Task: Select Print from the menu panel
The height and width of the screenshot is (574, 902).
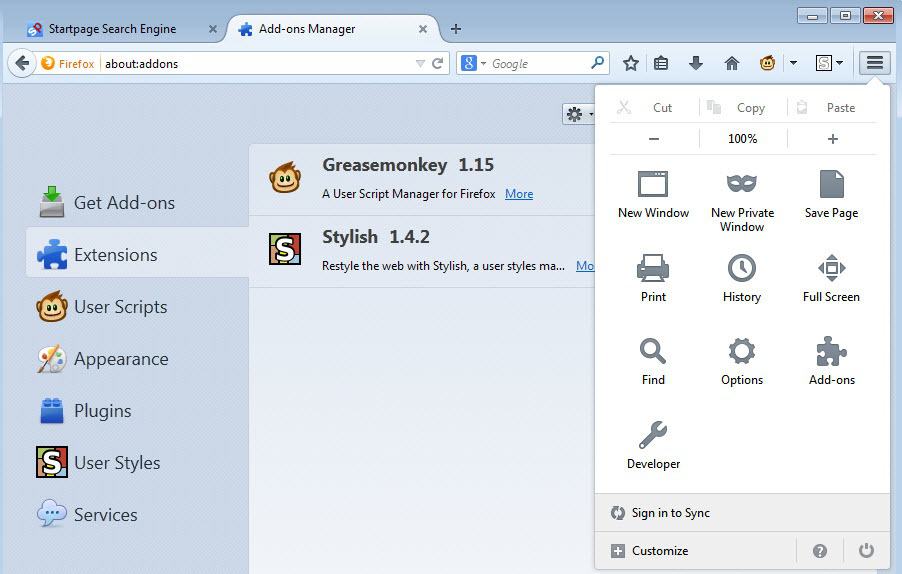Action: 653,278
